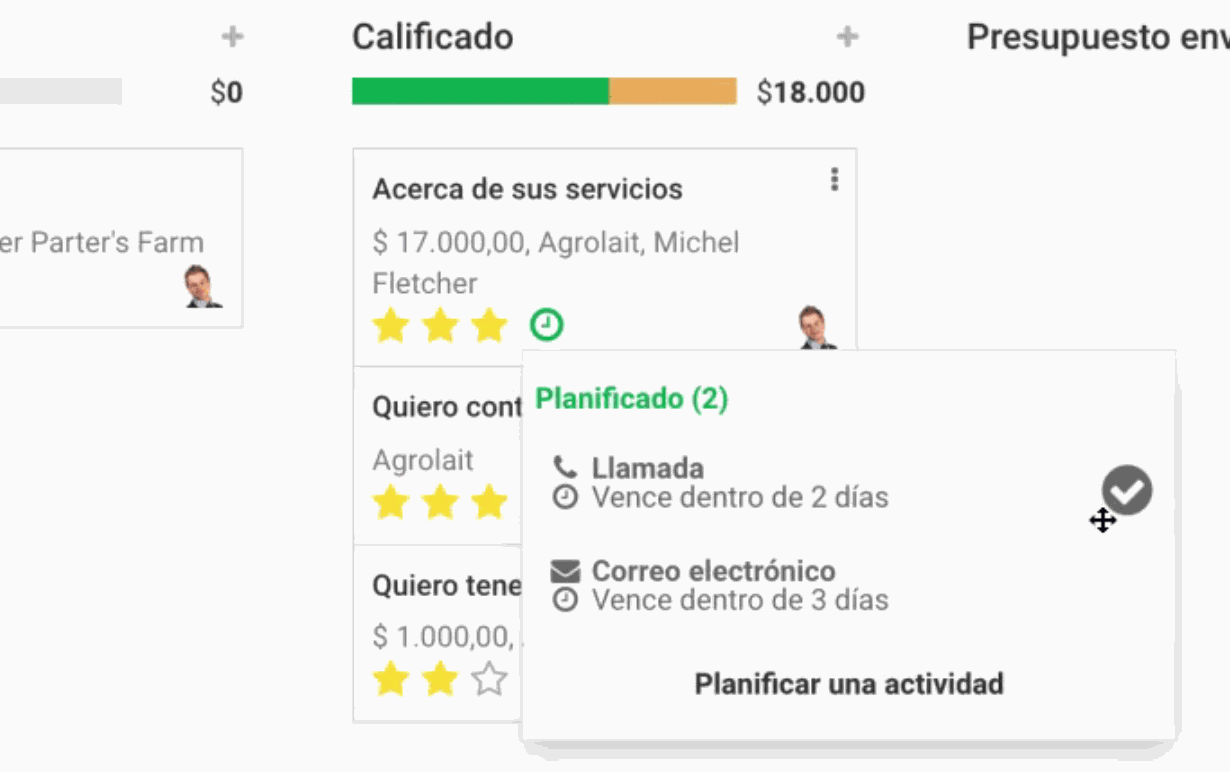
Task: Mark the Llamada activity done with checkmark
Action: [x=1129, y=489]
